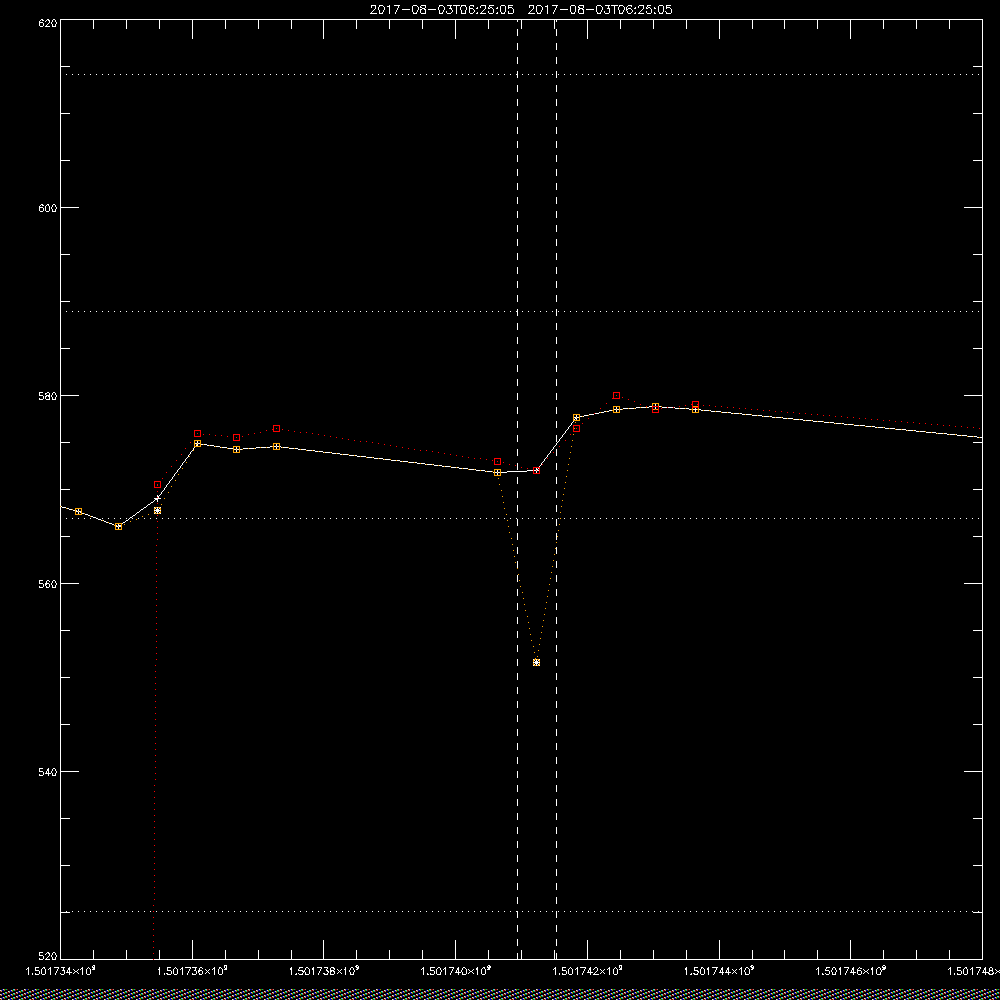The height and width of the screenshot is (1000, 1000).
Task: Click the first 2017-08-03T06:25:05 timestamp in title
Action: click(442, 10)
